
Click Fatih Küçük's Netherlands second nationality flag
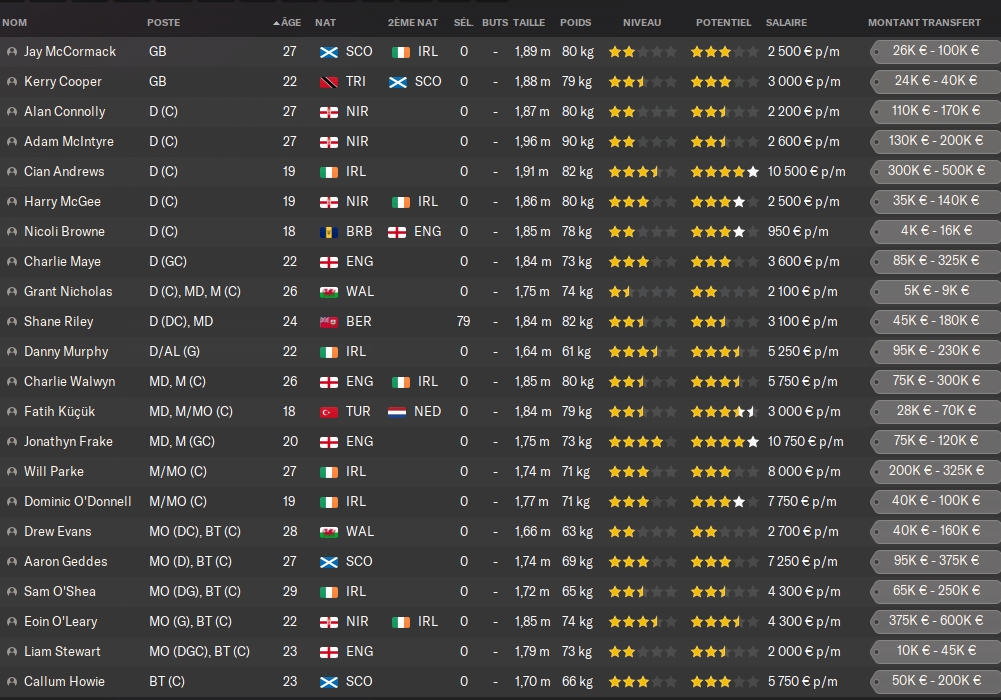397,412
